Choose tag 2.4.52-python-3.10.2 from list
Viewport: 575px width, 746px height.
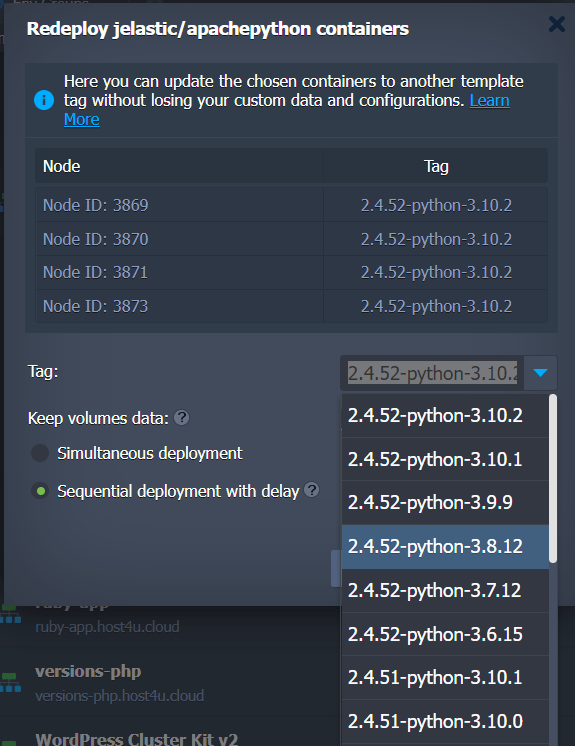coord(445,415)
